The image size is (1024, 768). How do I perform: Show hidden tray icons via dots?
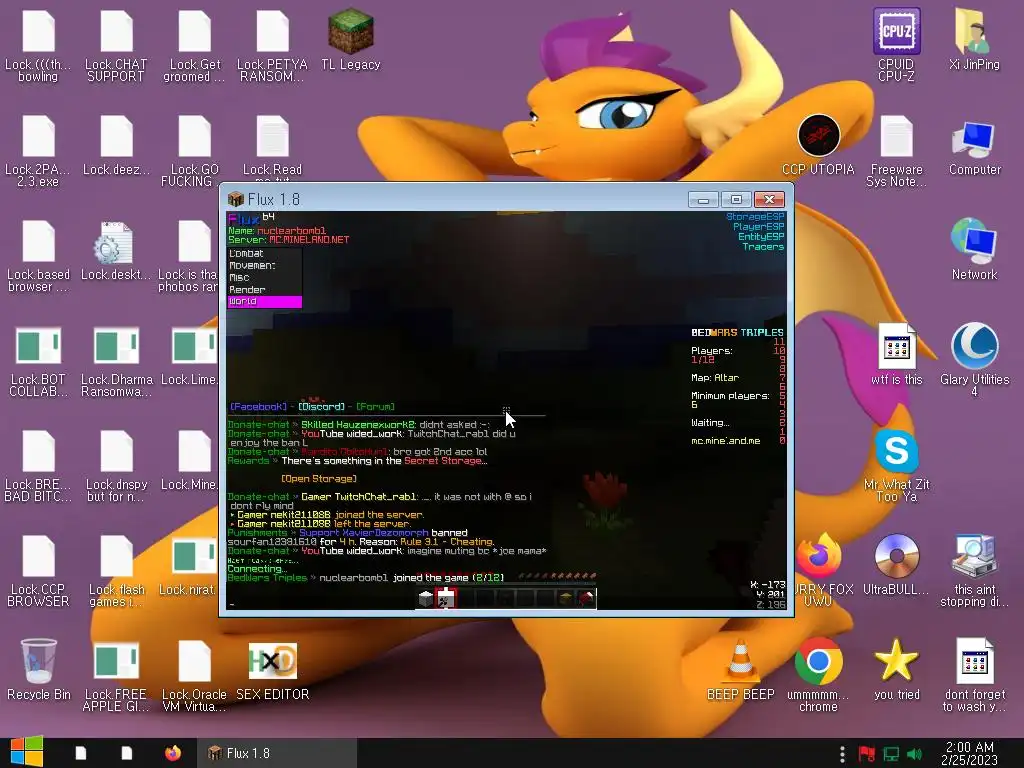point(842,754)
